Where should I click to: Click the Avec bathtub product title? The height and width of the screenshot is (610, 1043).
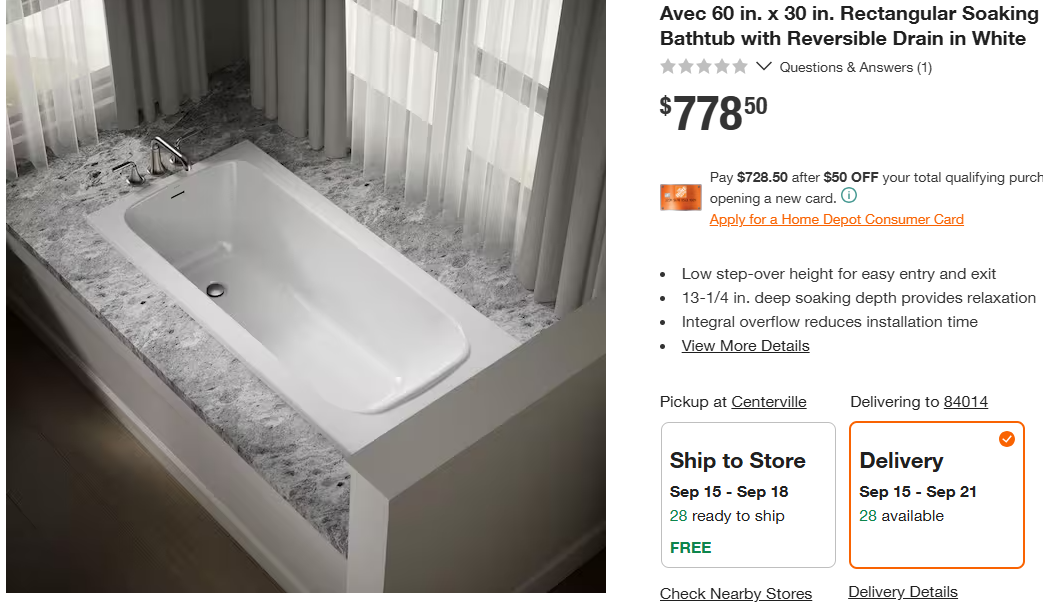coord(849,26)
